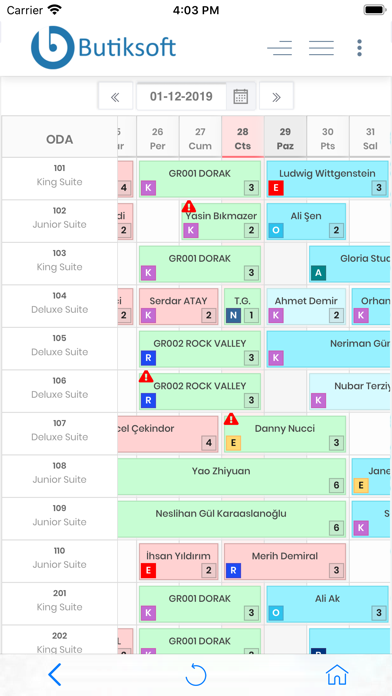Click blue O badge on Ali Şen booking
The width and height of the screenshot is (392, 696).
[276, 230]
